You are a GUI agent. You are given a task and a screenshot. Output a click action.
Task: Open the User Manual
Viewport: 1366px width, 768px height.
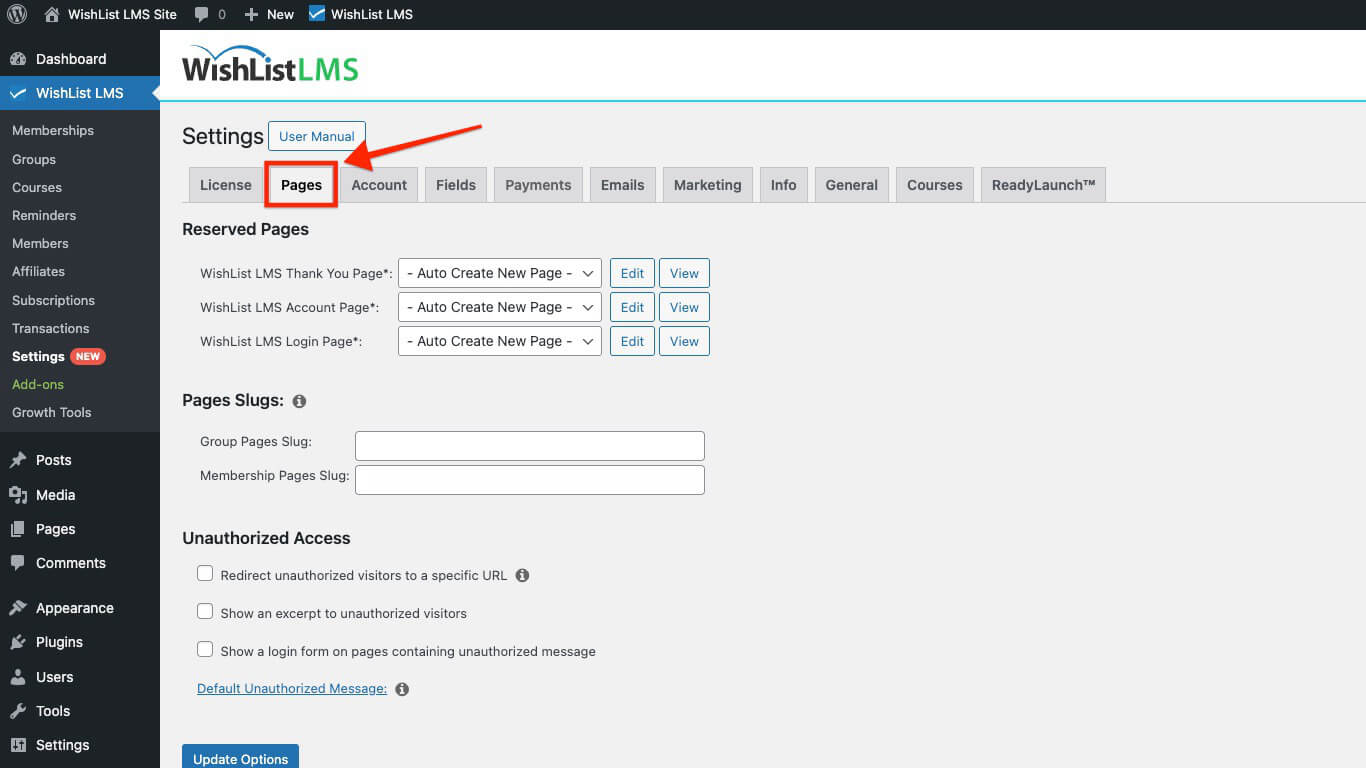pyautogui.click(x=316, y=136)
